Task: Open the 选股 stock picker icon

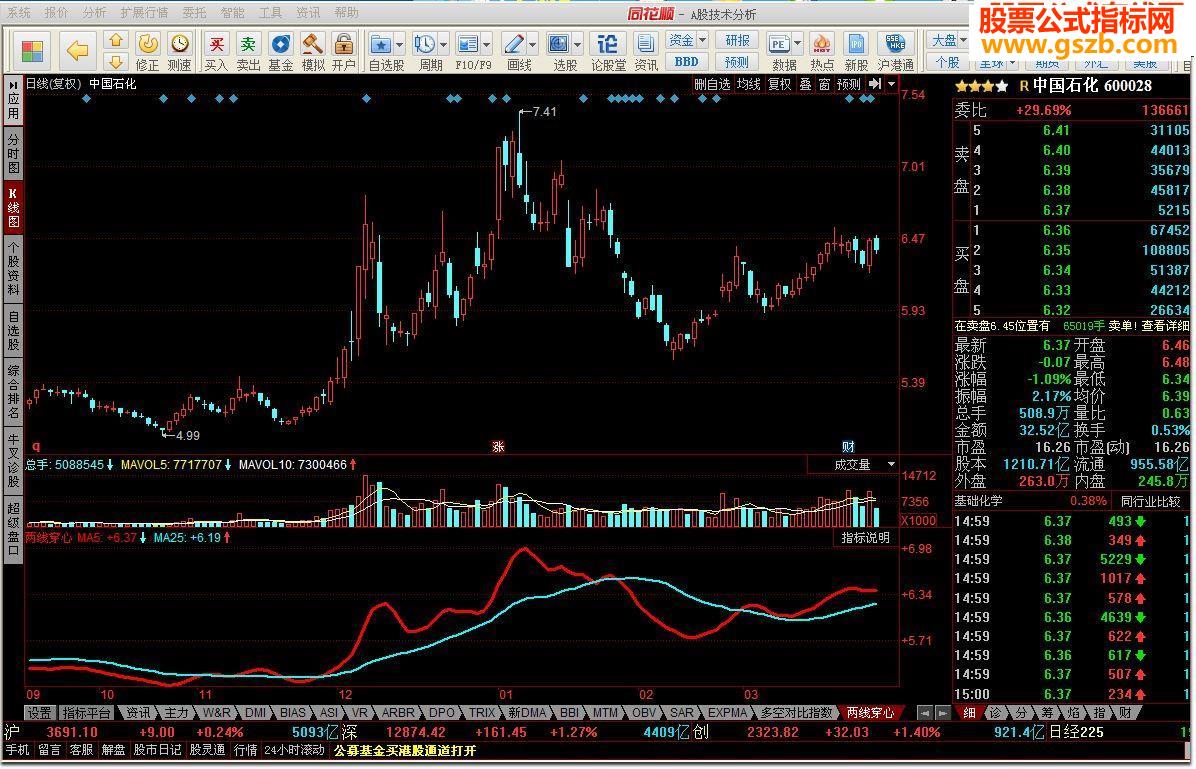Action: [559, 44]
